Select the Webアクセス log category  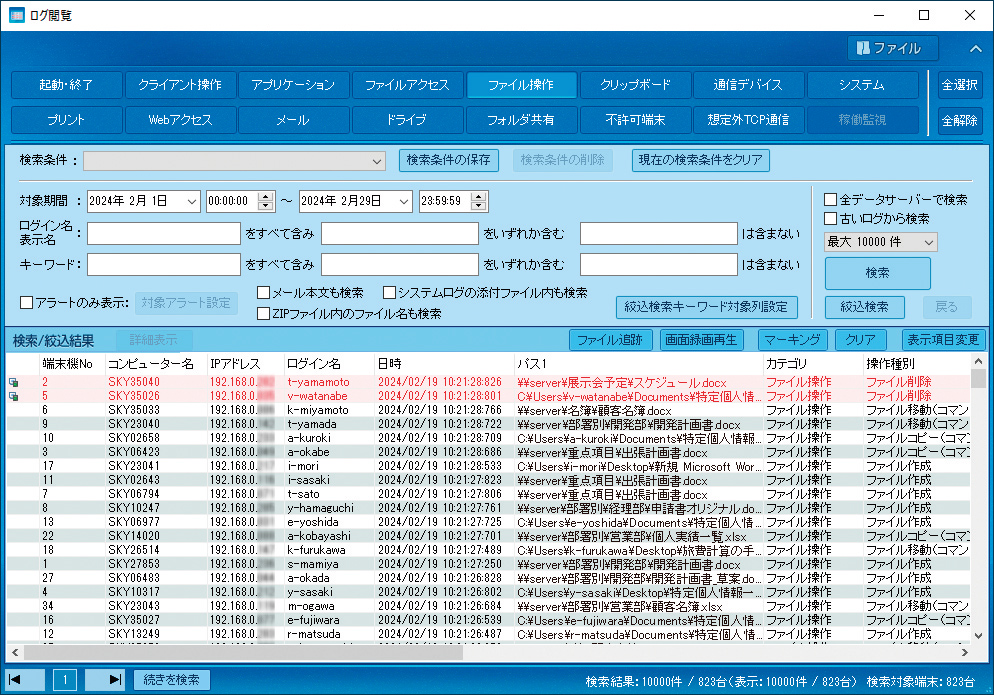[x=180, y=120]
